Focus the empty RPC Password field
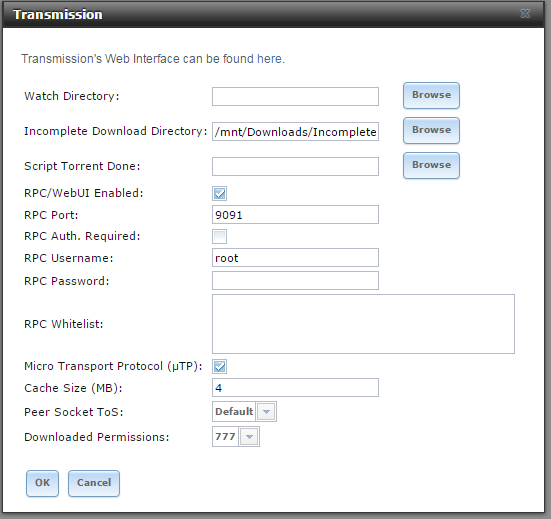 [295, 280]
